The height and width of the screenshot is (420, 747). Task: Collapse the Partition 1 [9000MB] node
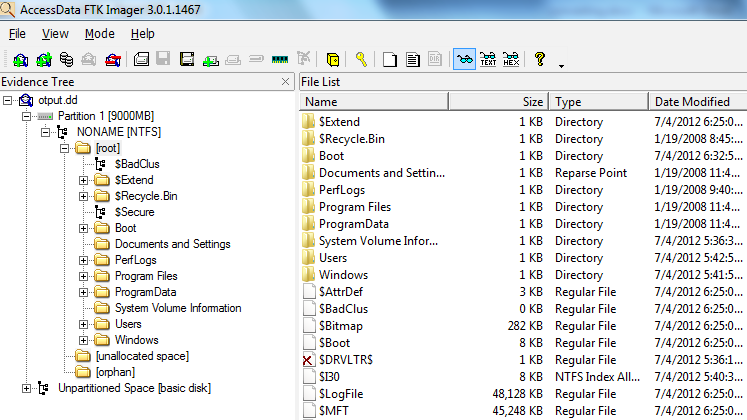[x=26, y=116]
